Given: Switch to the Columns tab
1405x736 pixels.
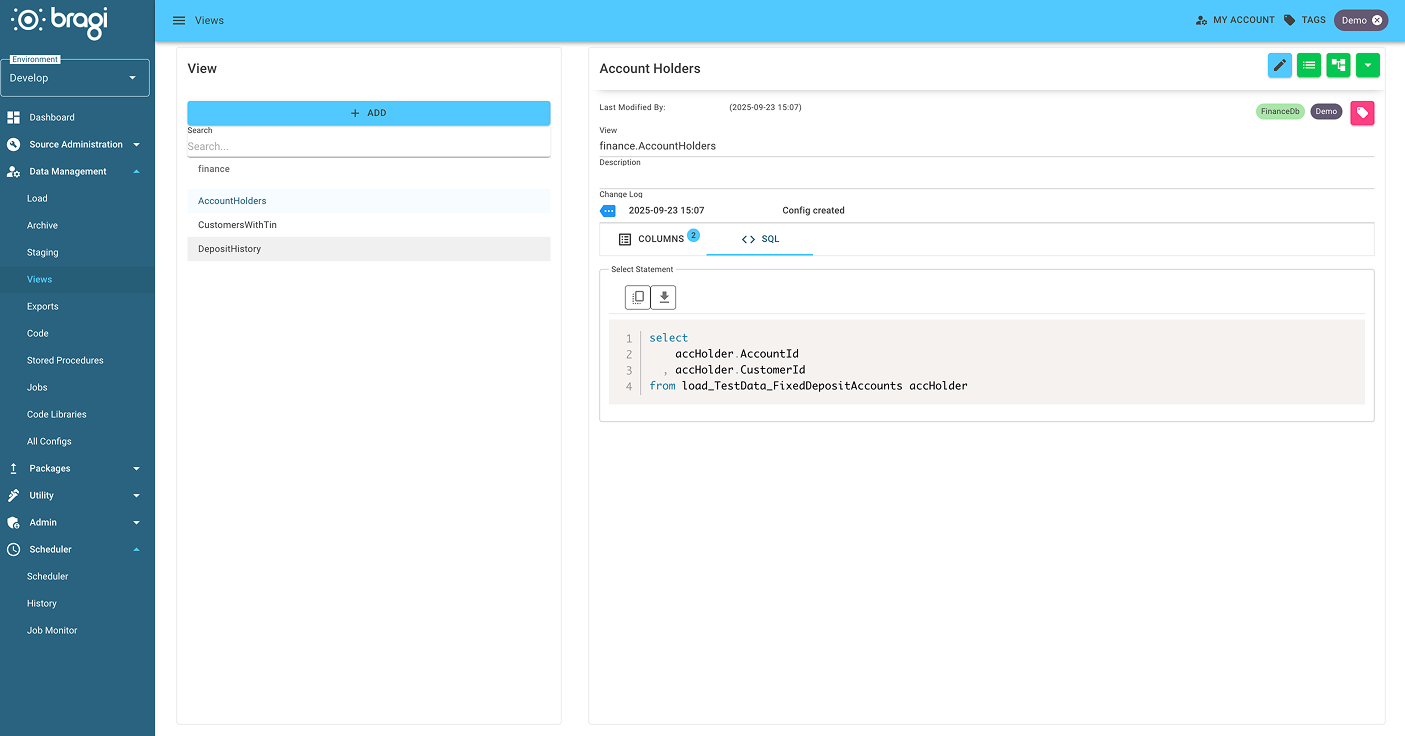Looking at the screenshot, I should click(x=652, y=239).
